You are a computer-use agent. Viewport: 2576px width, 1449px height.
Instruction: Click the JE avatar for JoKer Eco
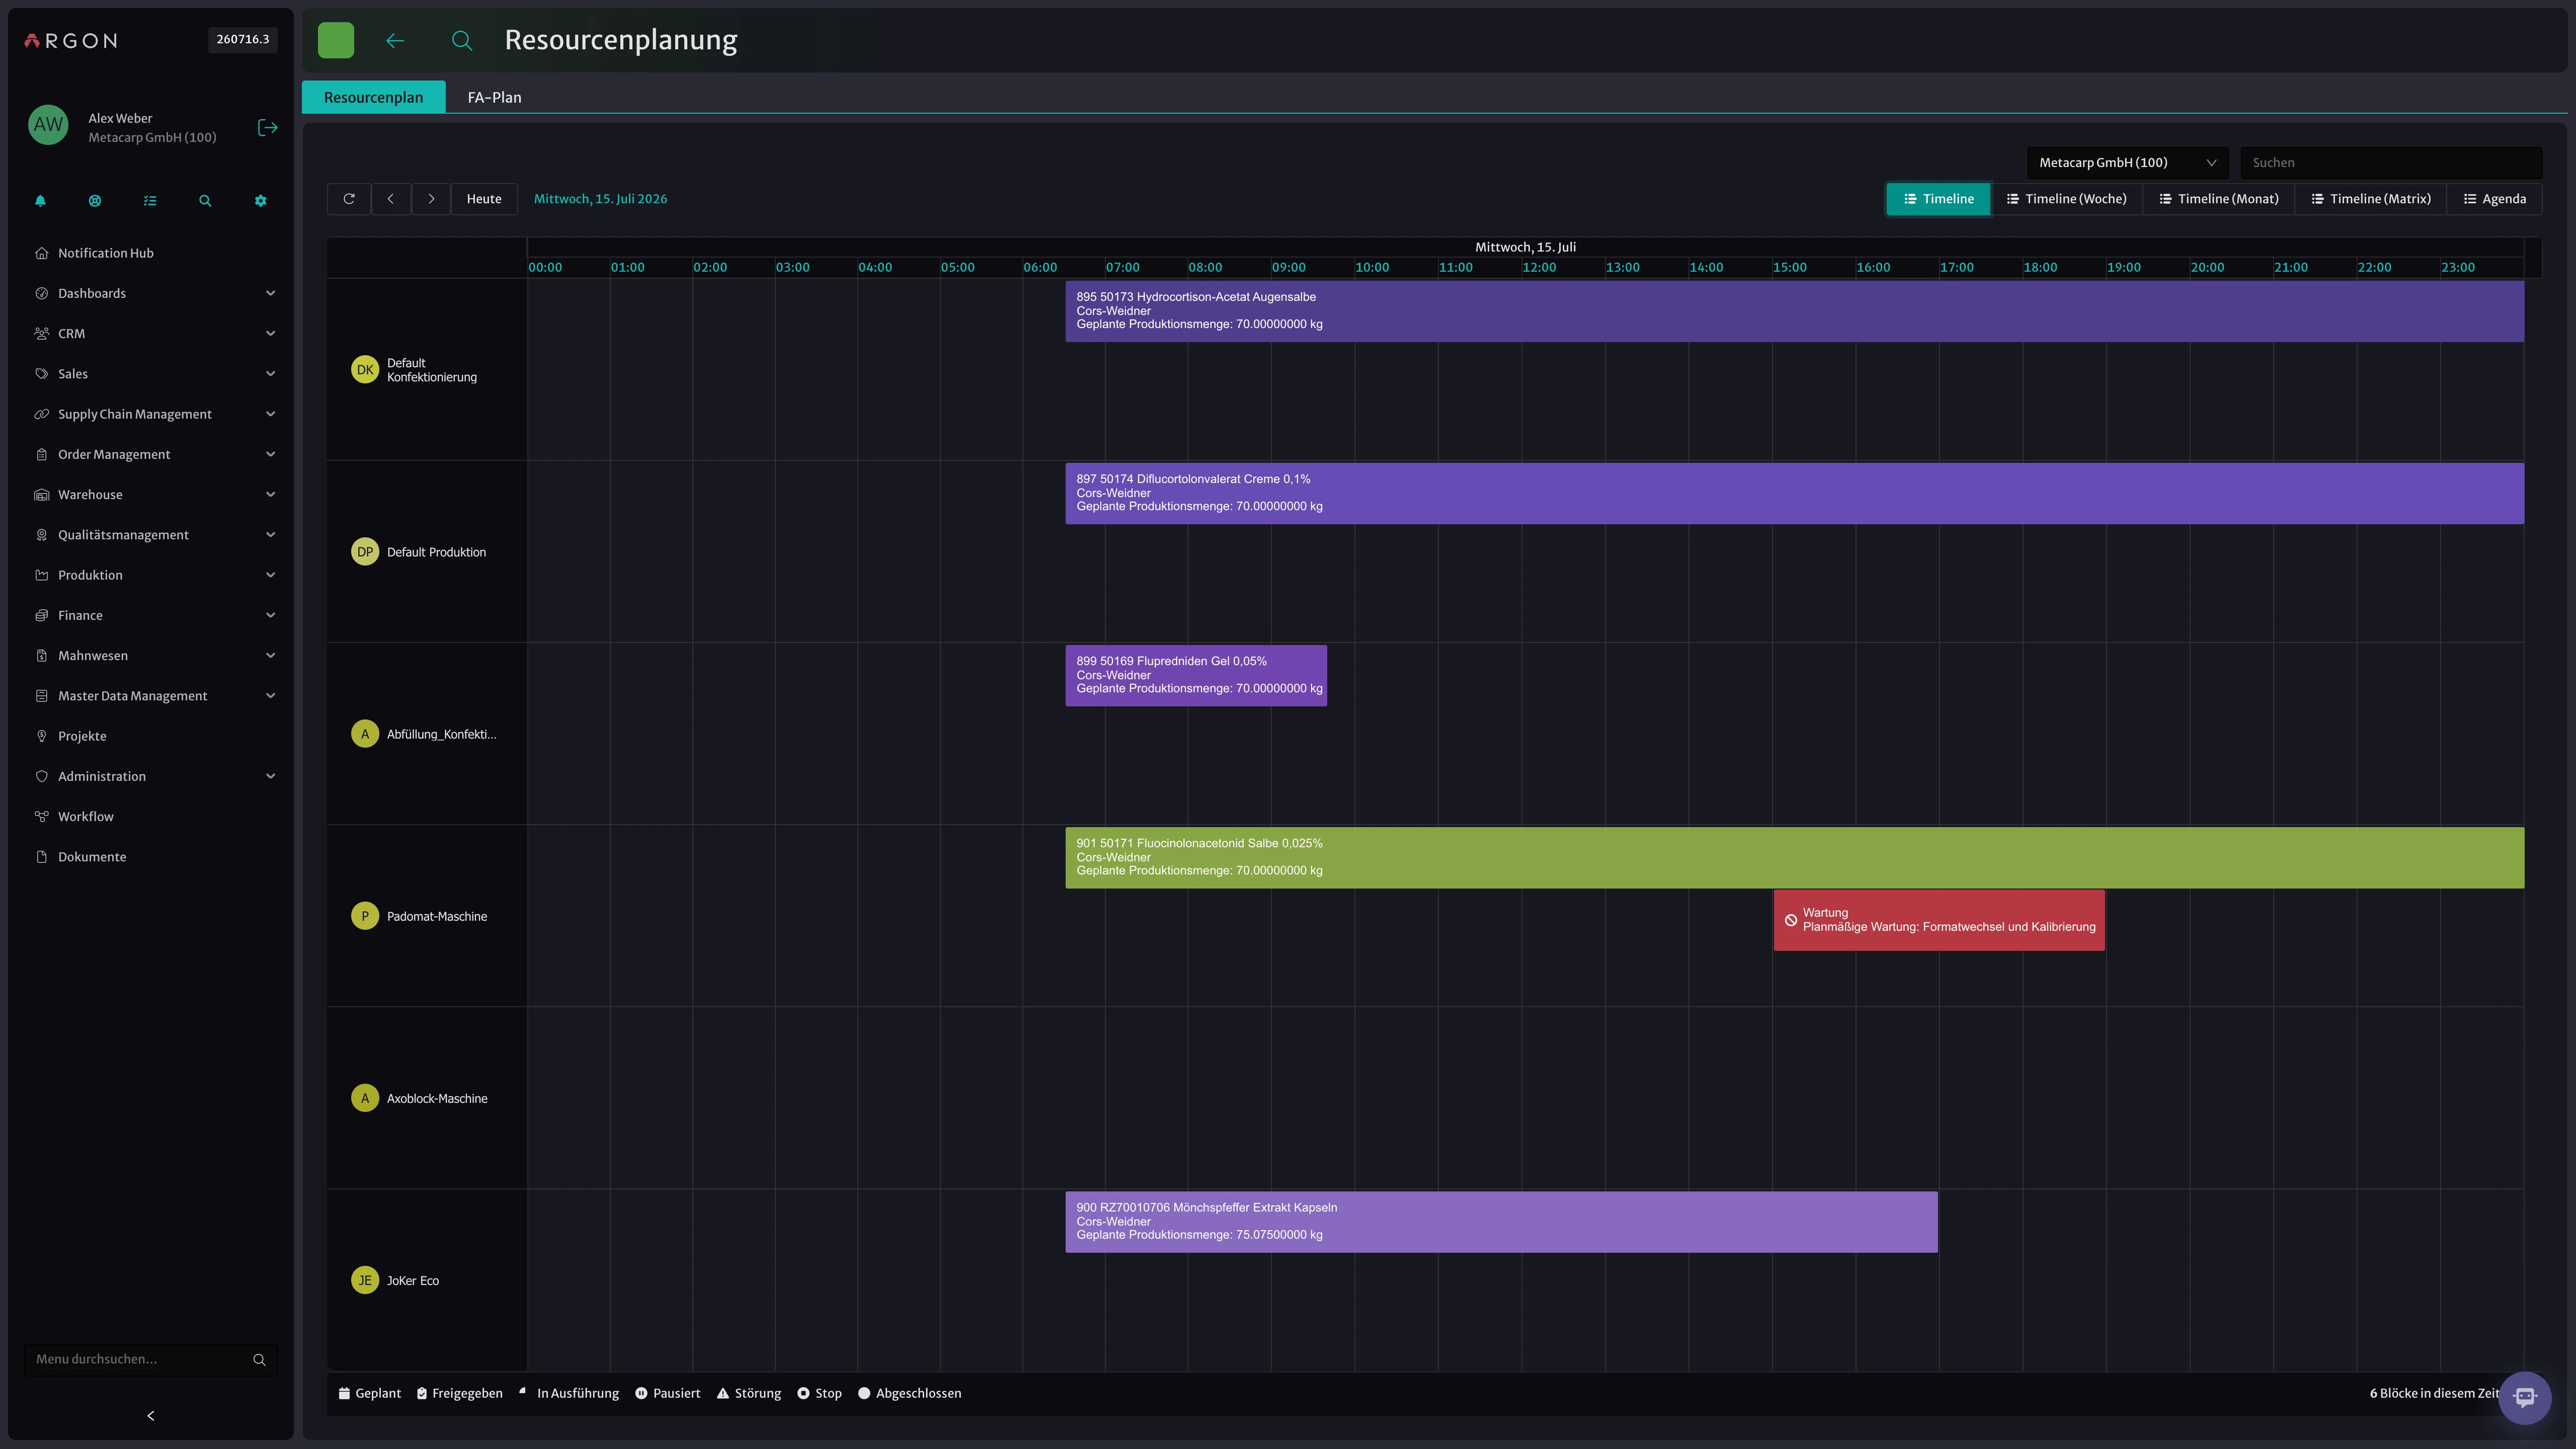(365, 1281)
